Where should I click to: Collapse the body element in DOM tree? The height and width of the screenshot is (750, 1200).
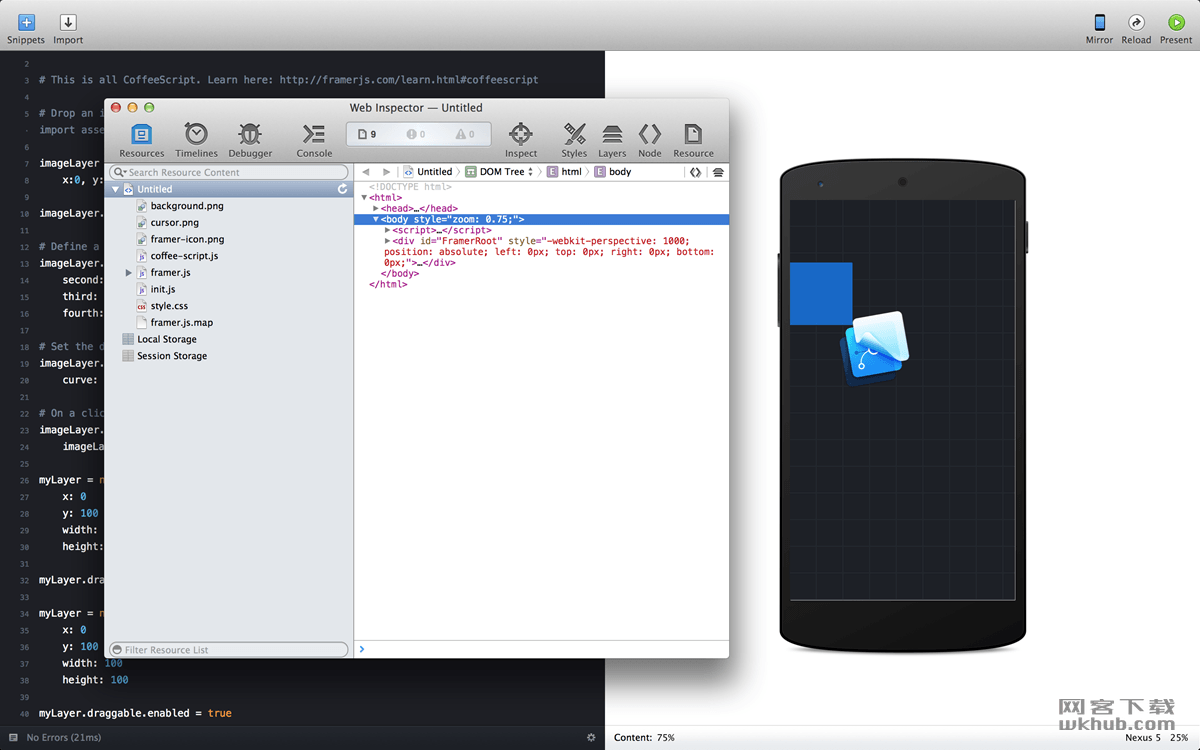point(376,219)
